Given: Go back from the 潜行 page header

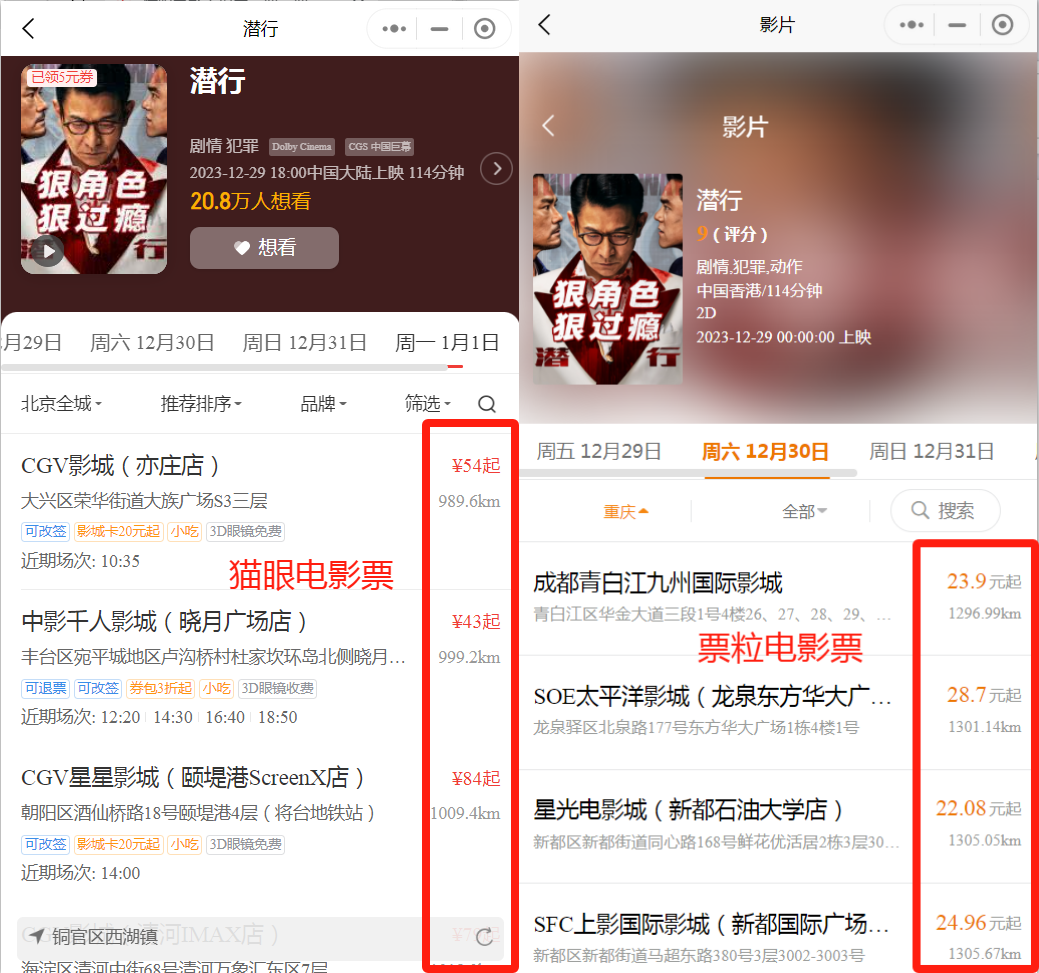Looking at the screenshot, I should 28,29.
